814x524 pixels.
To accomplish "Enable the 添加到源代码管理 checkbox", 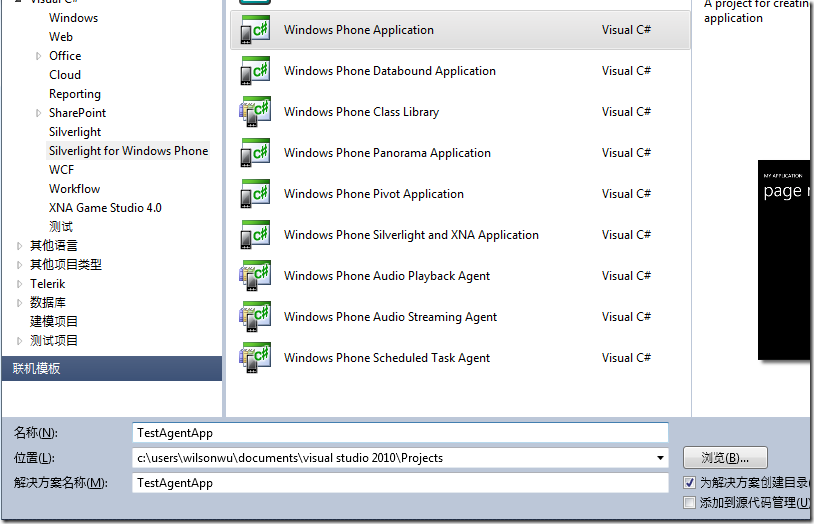I will click(689, 502).
